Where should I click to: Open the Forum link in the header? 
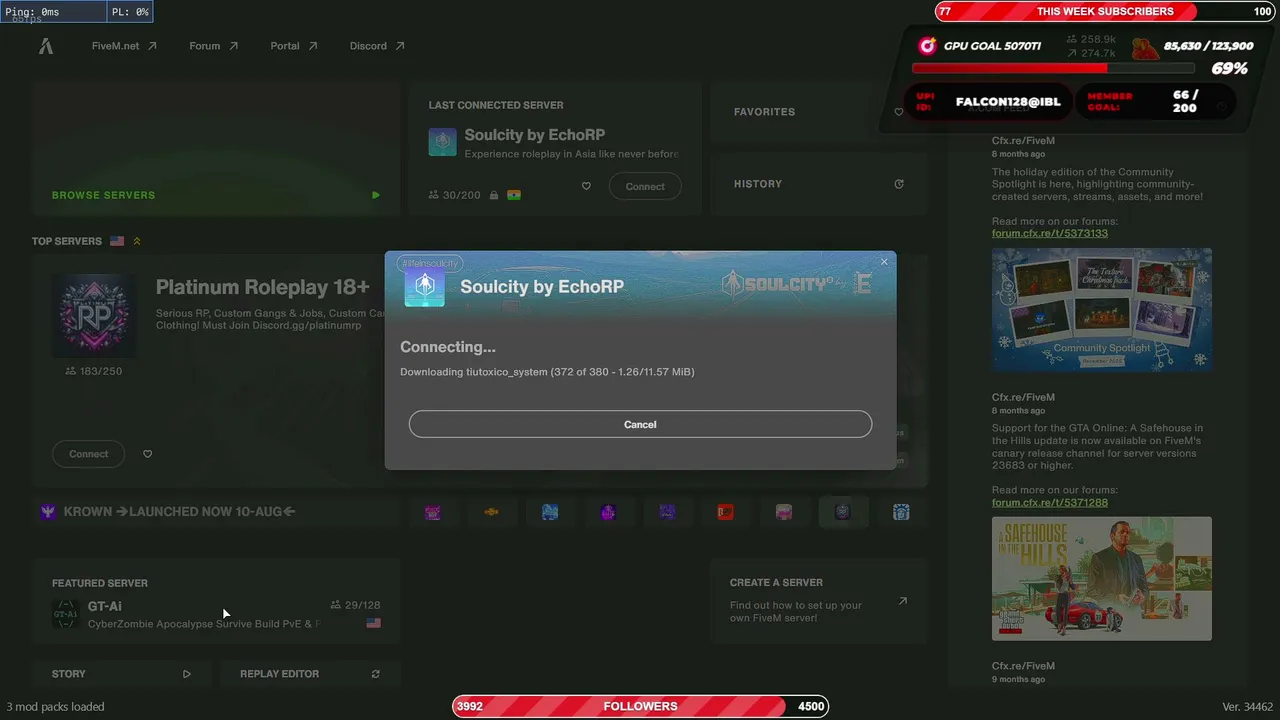click(213, 46)
